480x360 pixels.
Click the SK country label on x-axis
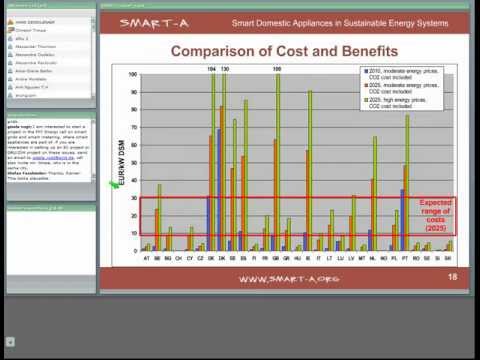pyautogui.click(x=448, y=258)
